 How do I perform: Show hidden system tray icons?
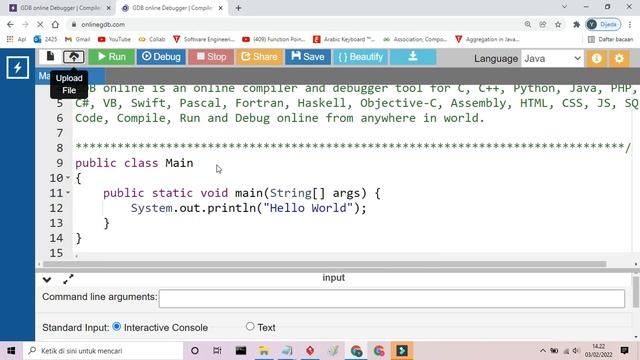(543, 351)
